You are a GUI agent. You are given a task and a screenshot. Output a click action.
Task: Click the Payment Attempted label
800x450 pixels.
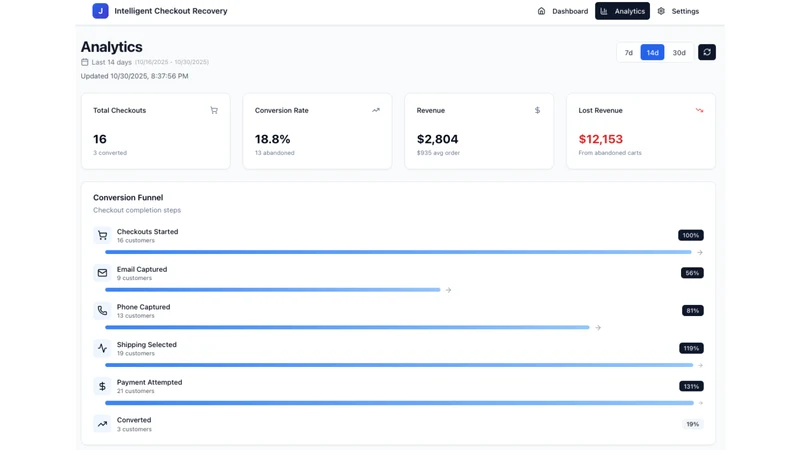[x=149, y=382]
